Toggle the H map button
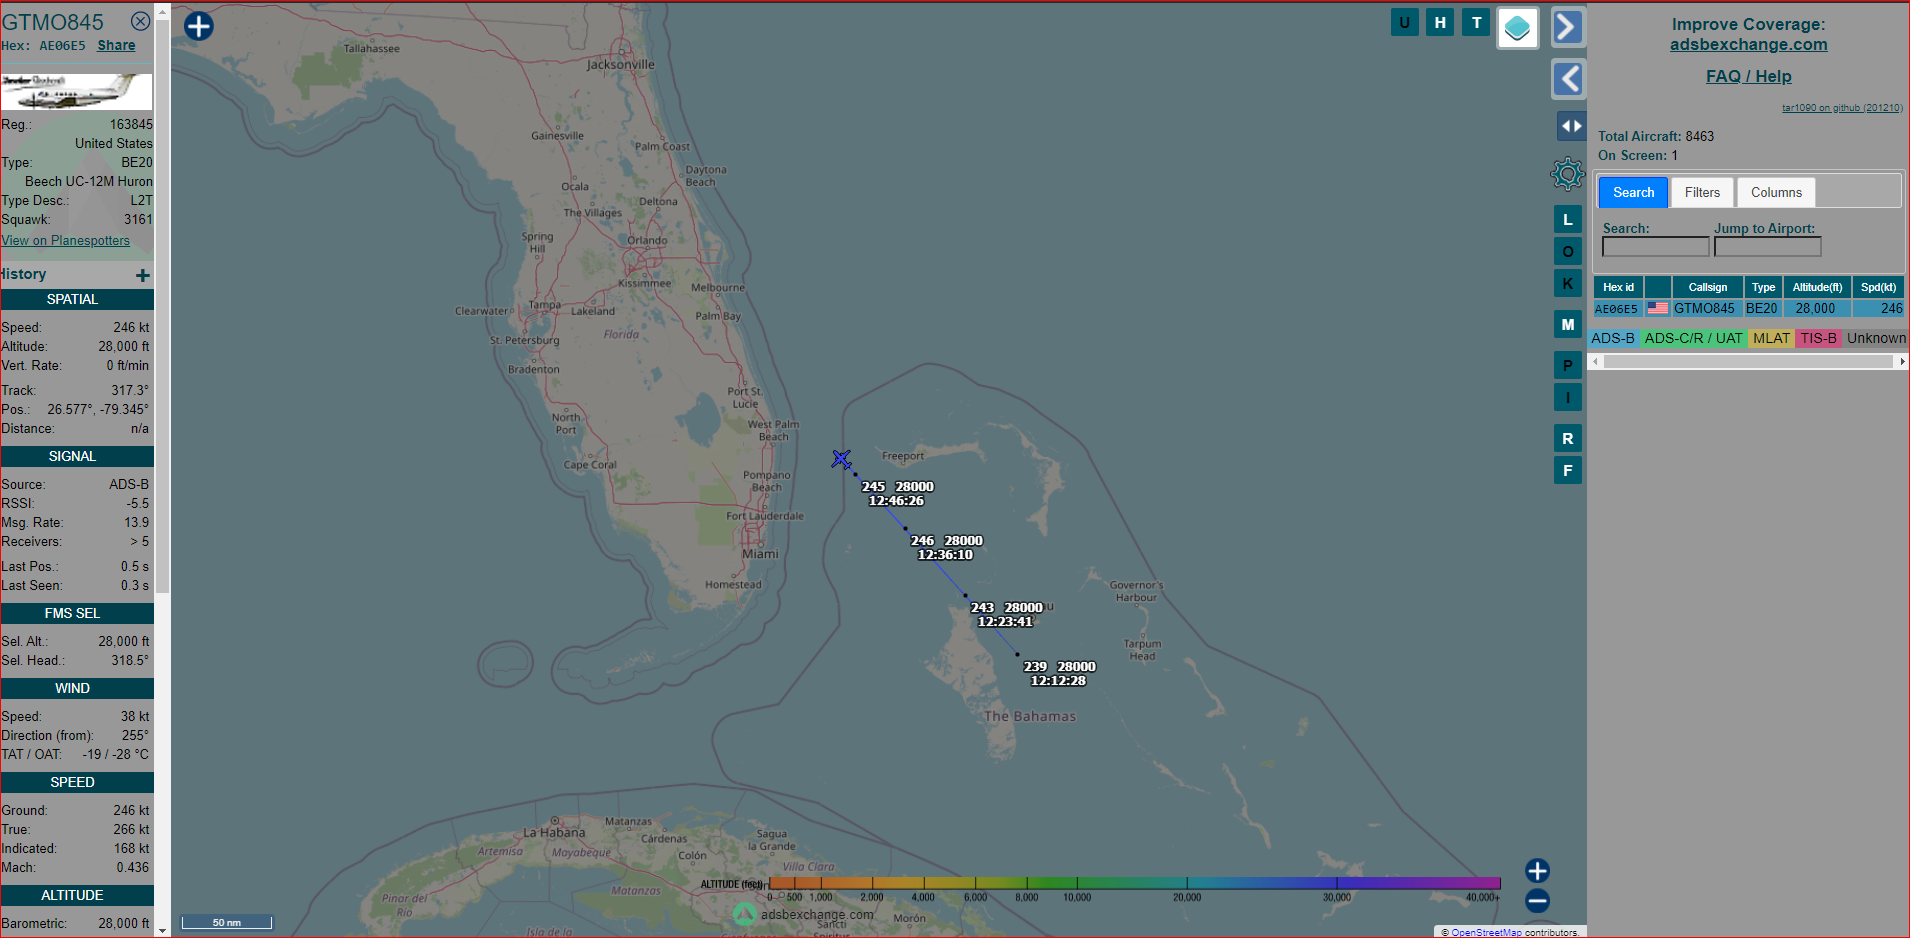1910x938 pixels. [1440, 22]
